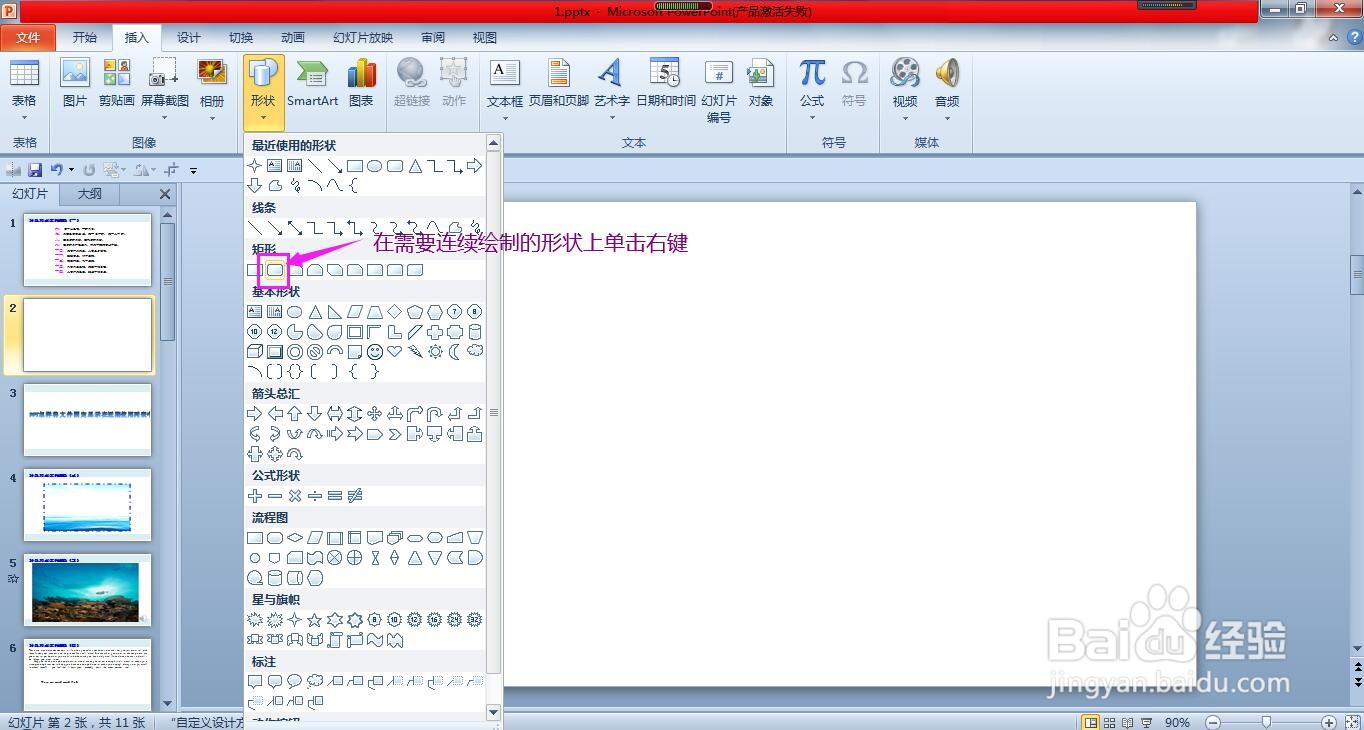This screenshot has width=1364, height=730.
Task: Select the smiley face in basic shapes
Action: pyautogui.click(x=375, y=352)
